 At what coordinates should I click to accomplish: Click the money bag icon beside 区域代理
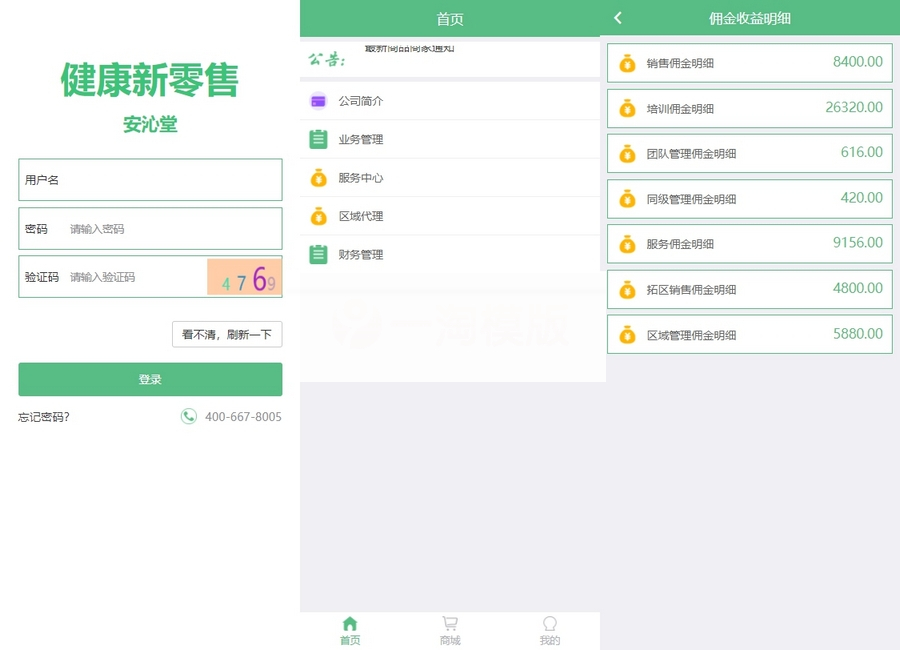[316, 216]
